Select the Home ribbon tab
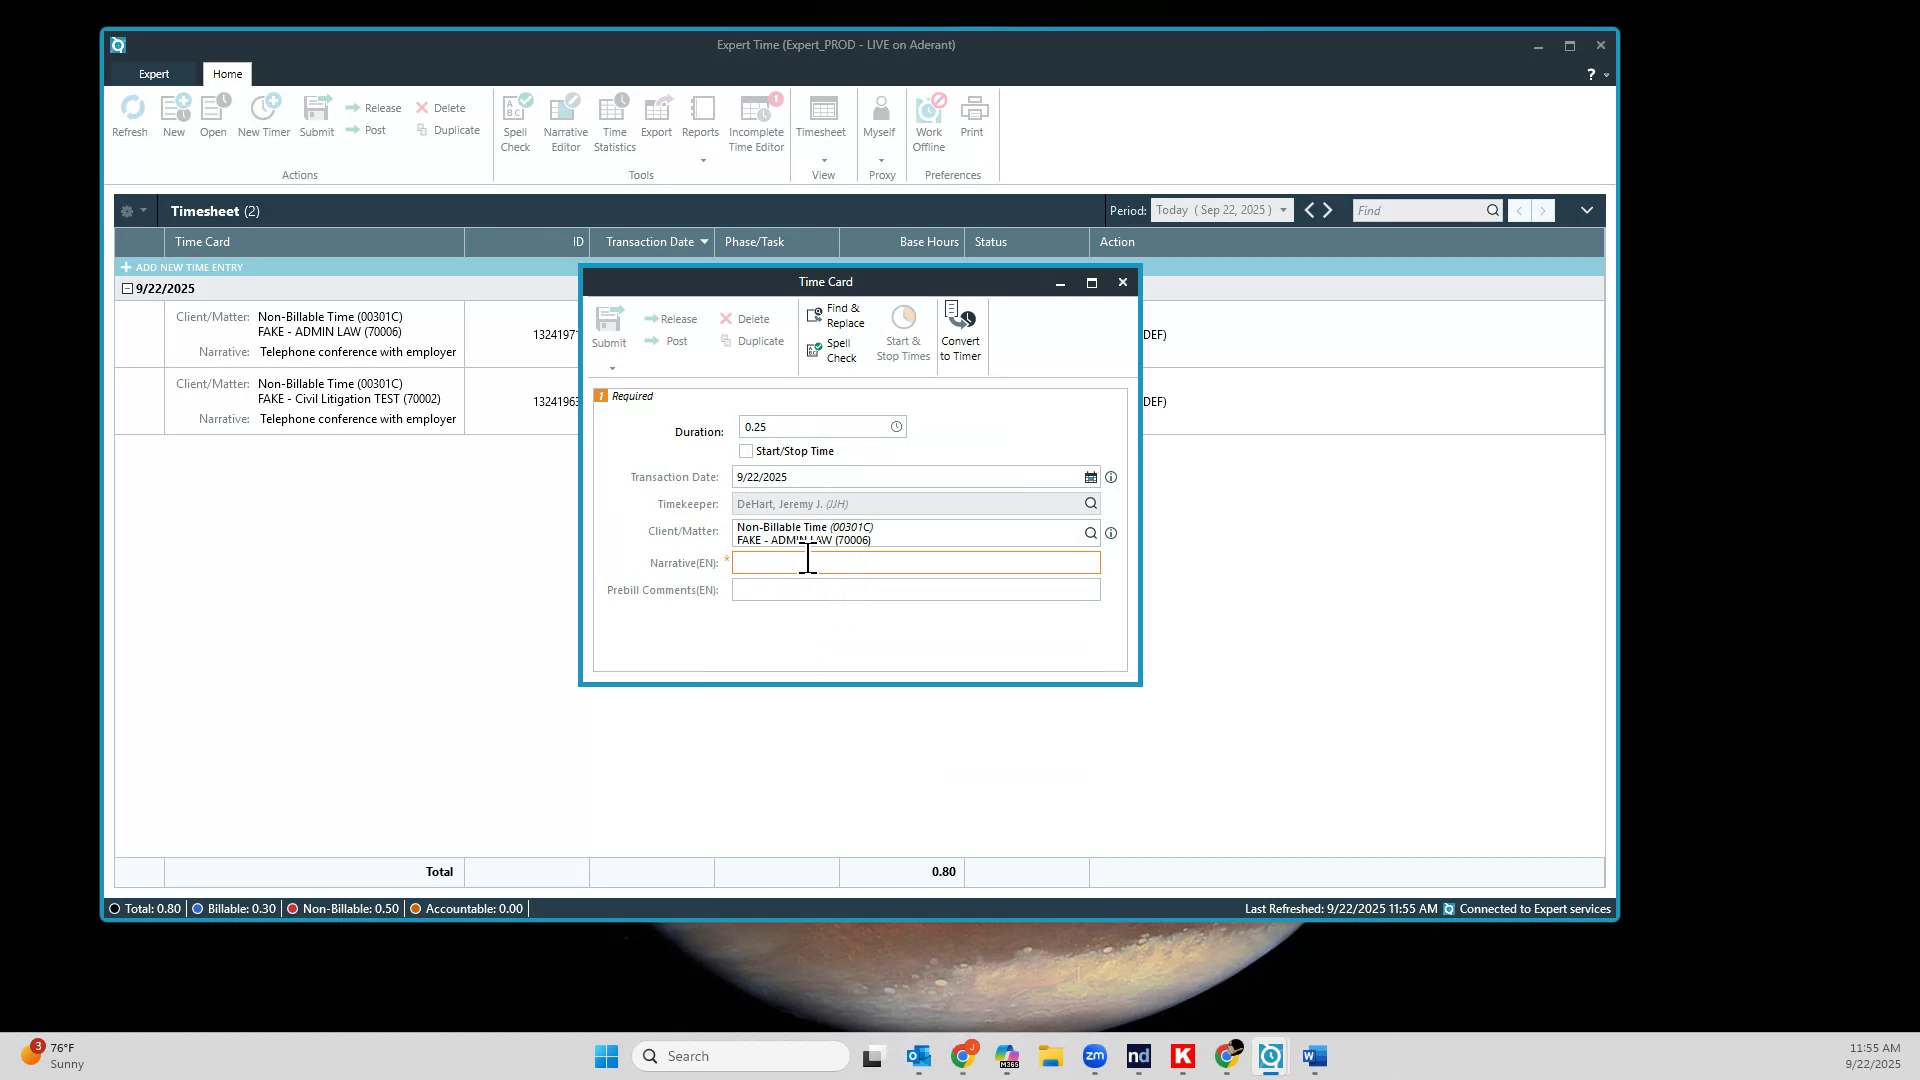The width and height of the screenshot is (1920, 1080). pyautogui.click(x=227, y=73)
